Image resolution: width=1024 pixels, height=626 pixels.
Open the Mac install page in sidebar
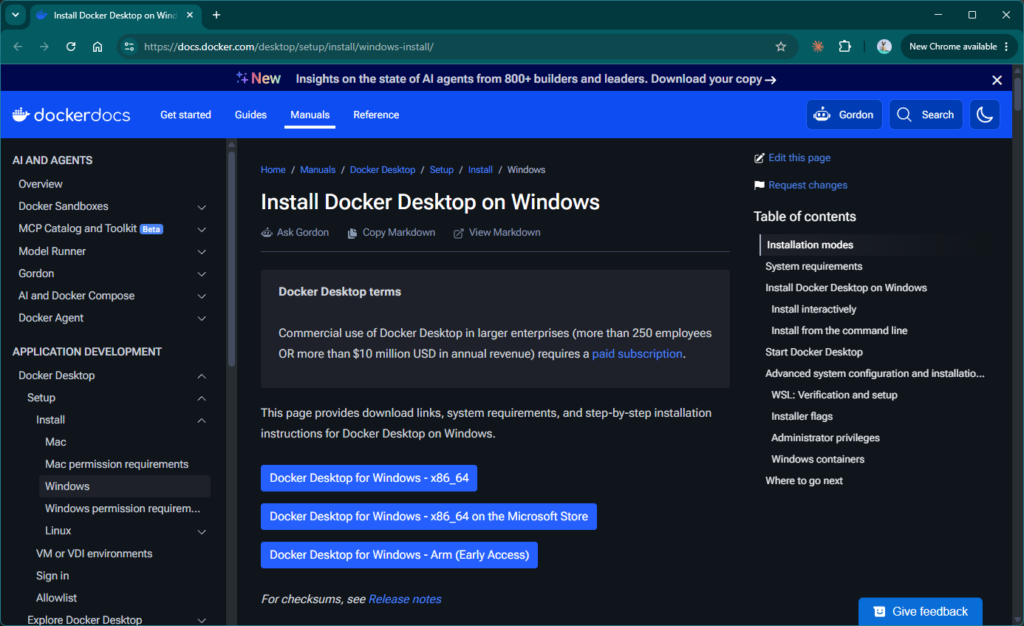coord(56,442)
